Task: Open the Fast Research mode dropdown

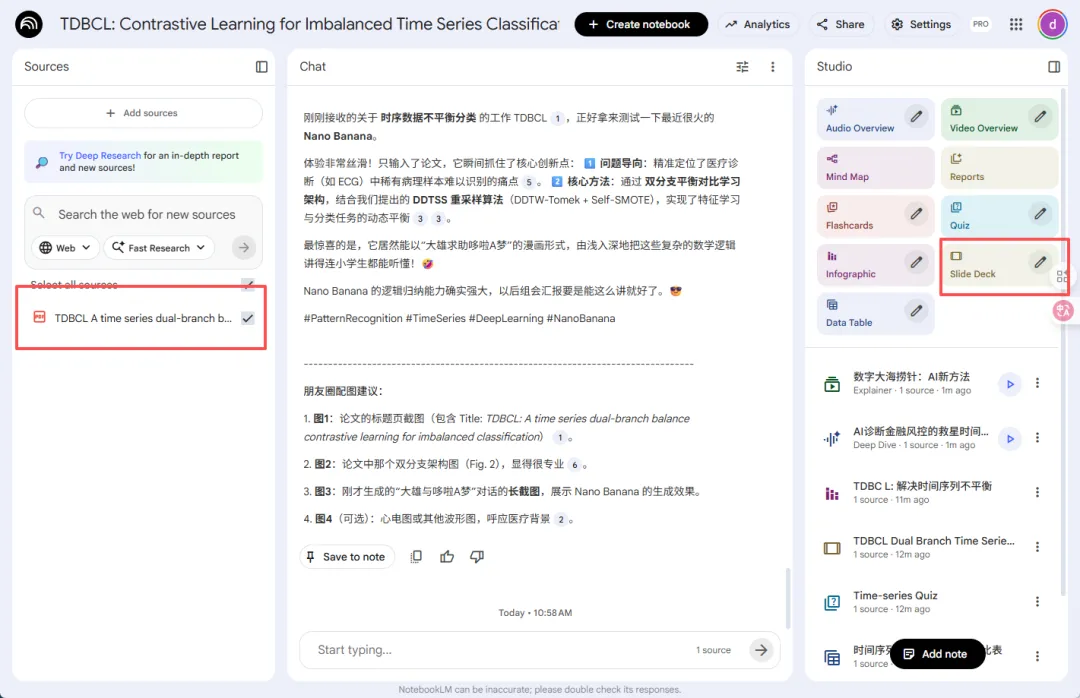Action: [x=158, y=247]
